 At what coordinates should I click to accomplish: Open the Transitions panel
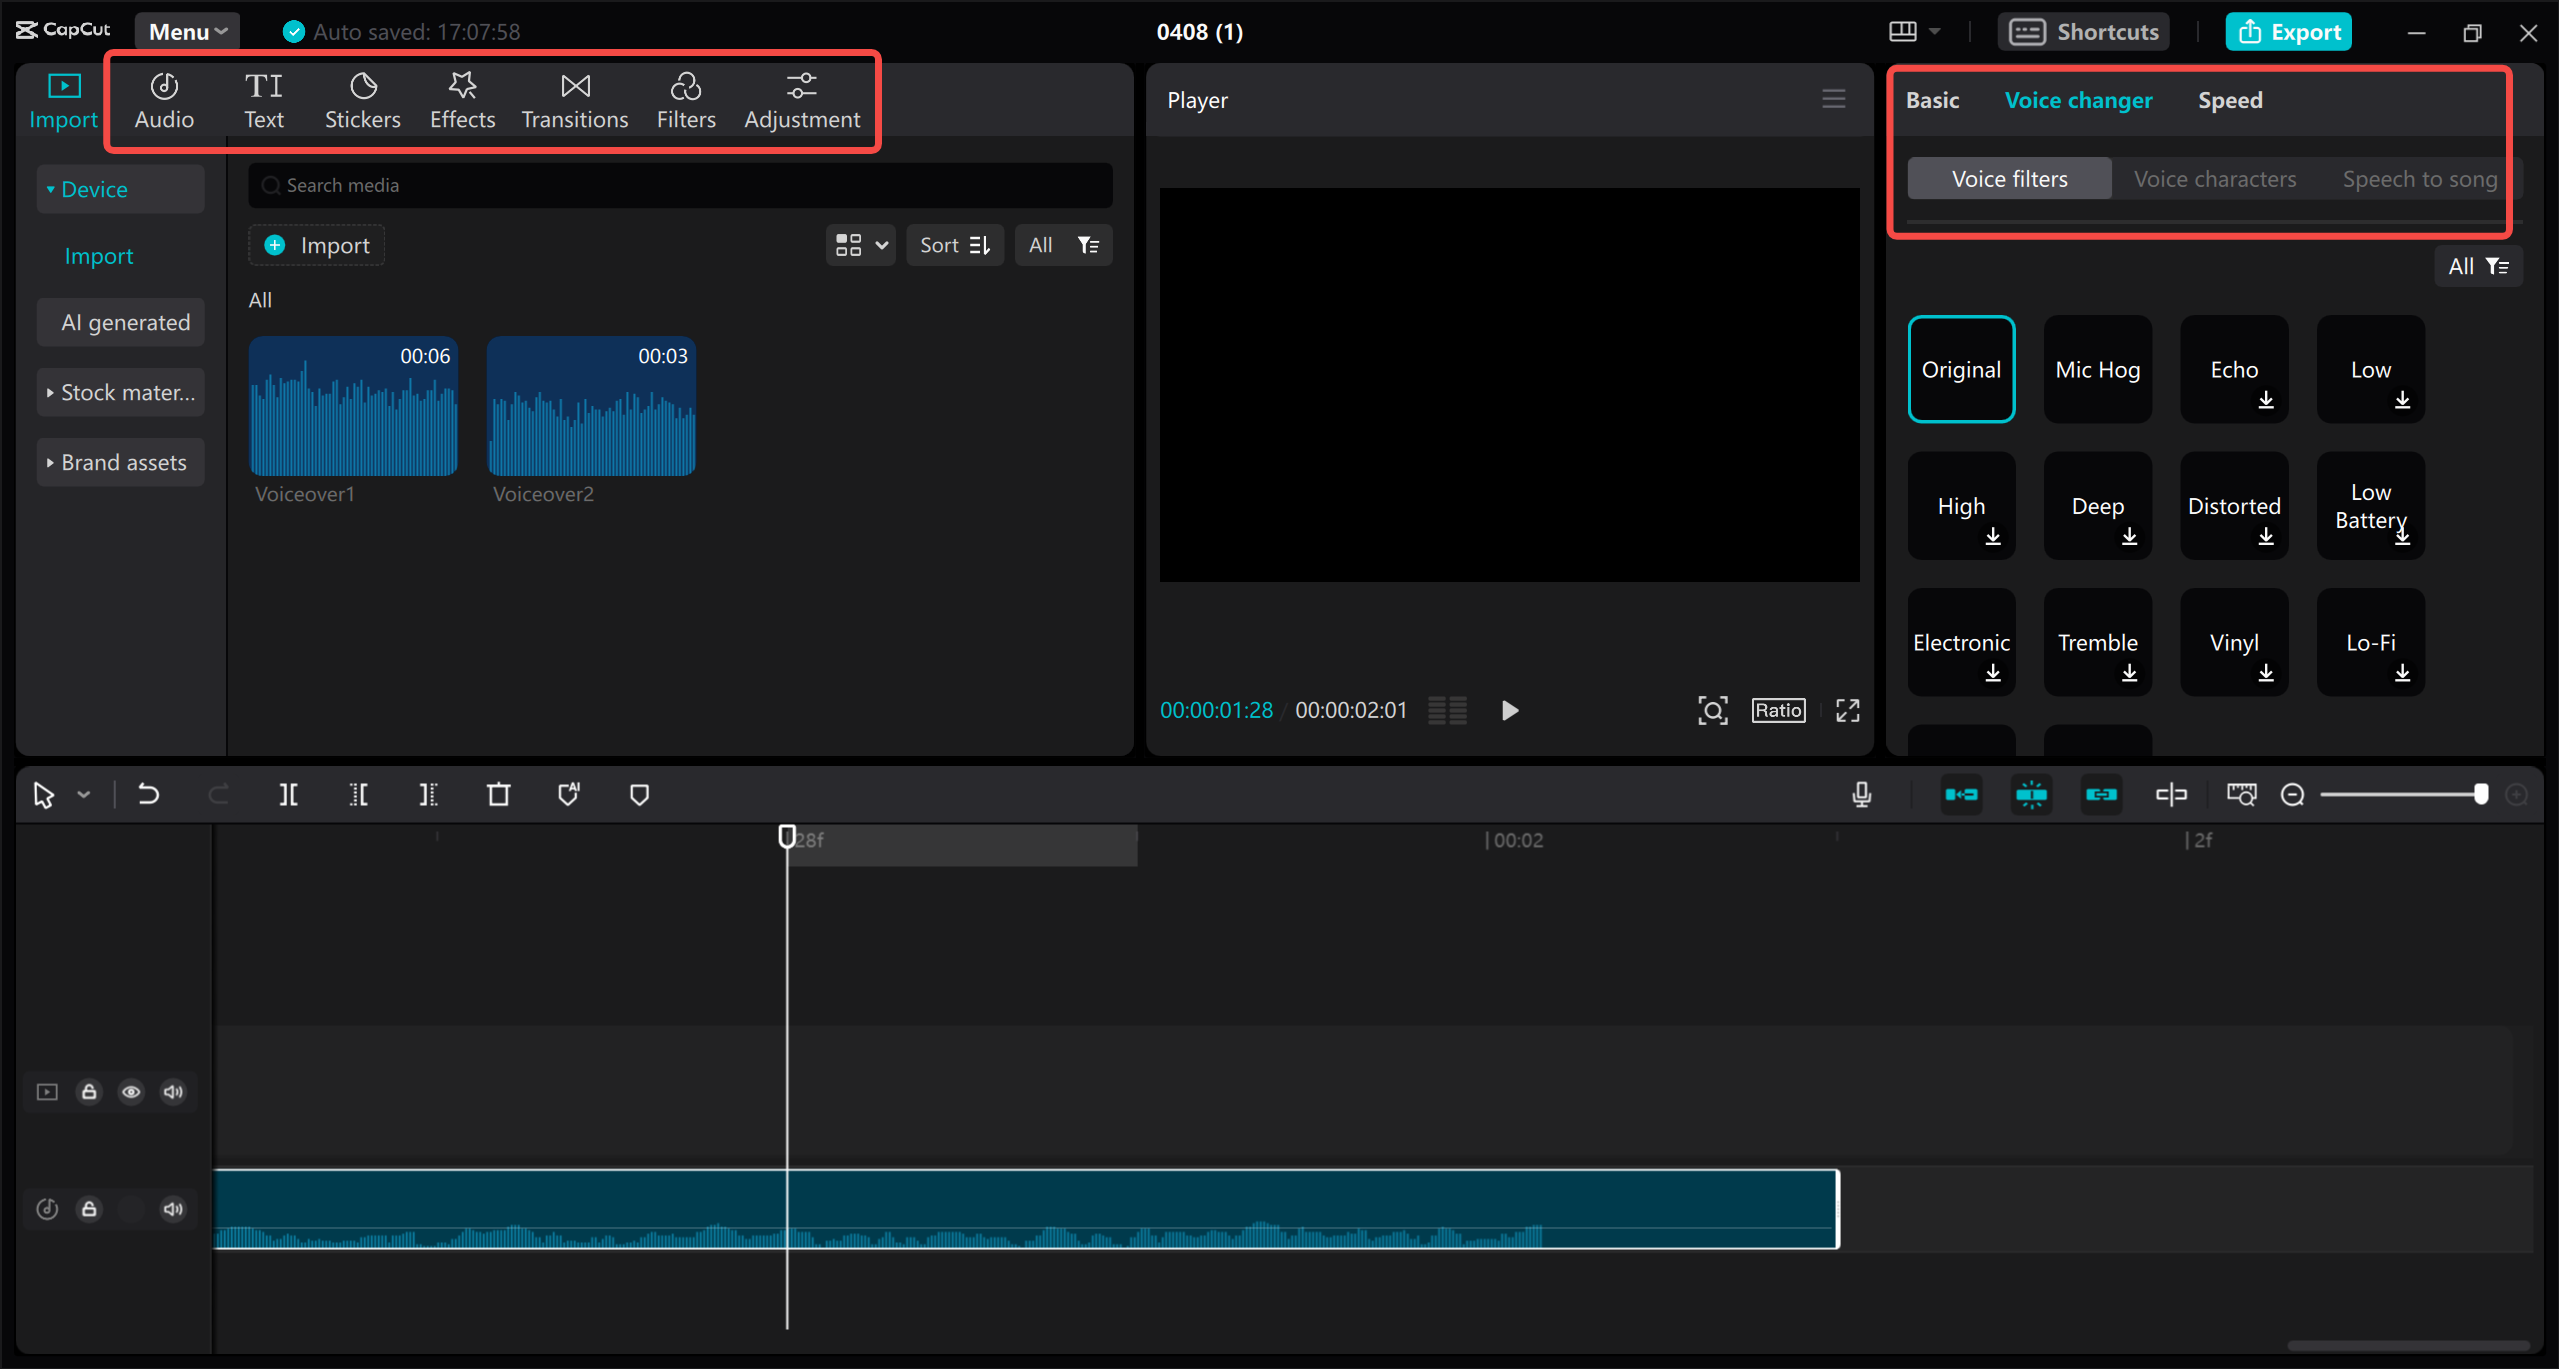coord(574,99)
